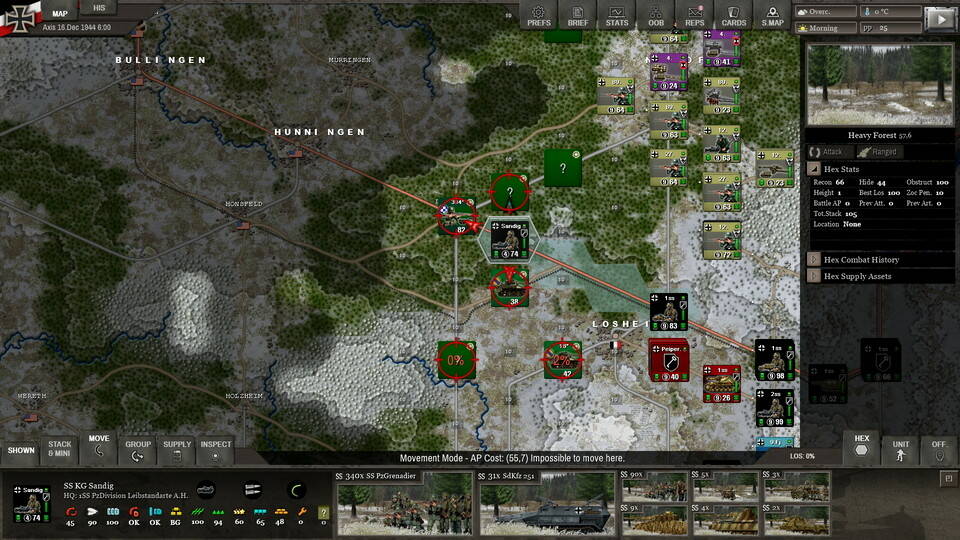
Task: Click the yellow experience stars icon (60)
Action: tap(239, 512)
